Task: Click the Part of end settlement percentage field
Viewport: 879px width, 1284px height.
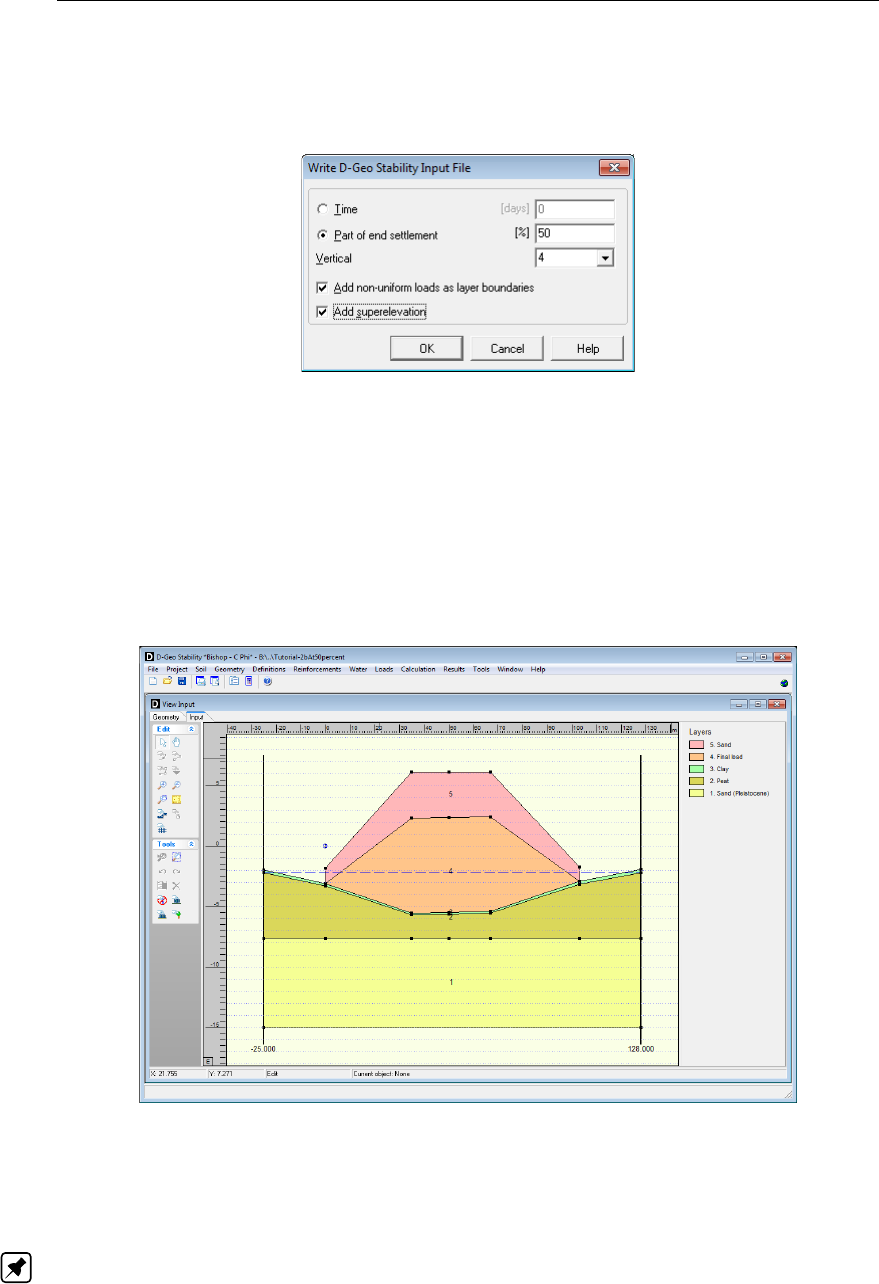Action: [x=574, y=234]
